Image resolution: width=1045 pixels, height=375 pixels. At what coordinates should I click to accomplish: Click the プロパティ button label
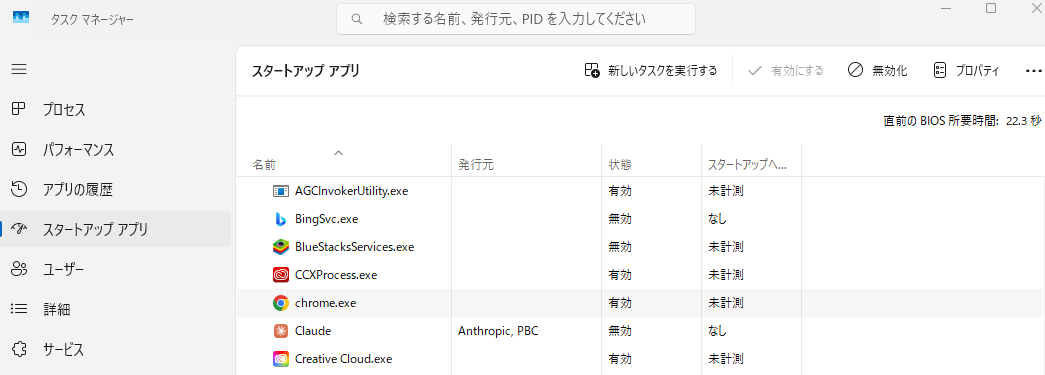(x=978, y=71)
